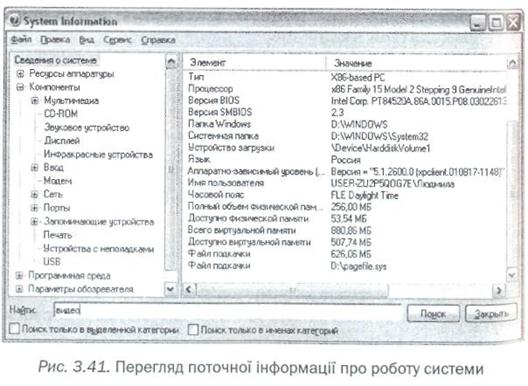Select the Папка Windows row
528x386 pixels.
(x=347, y=124)
